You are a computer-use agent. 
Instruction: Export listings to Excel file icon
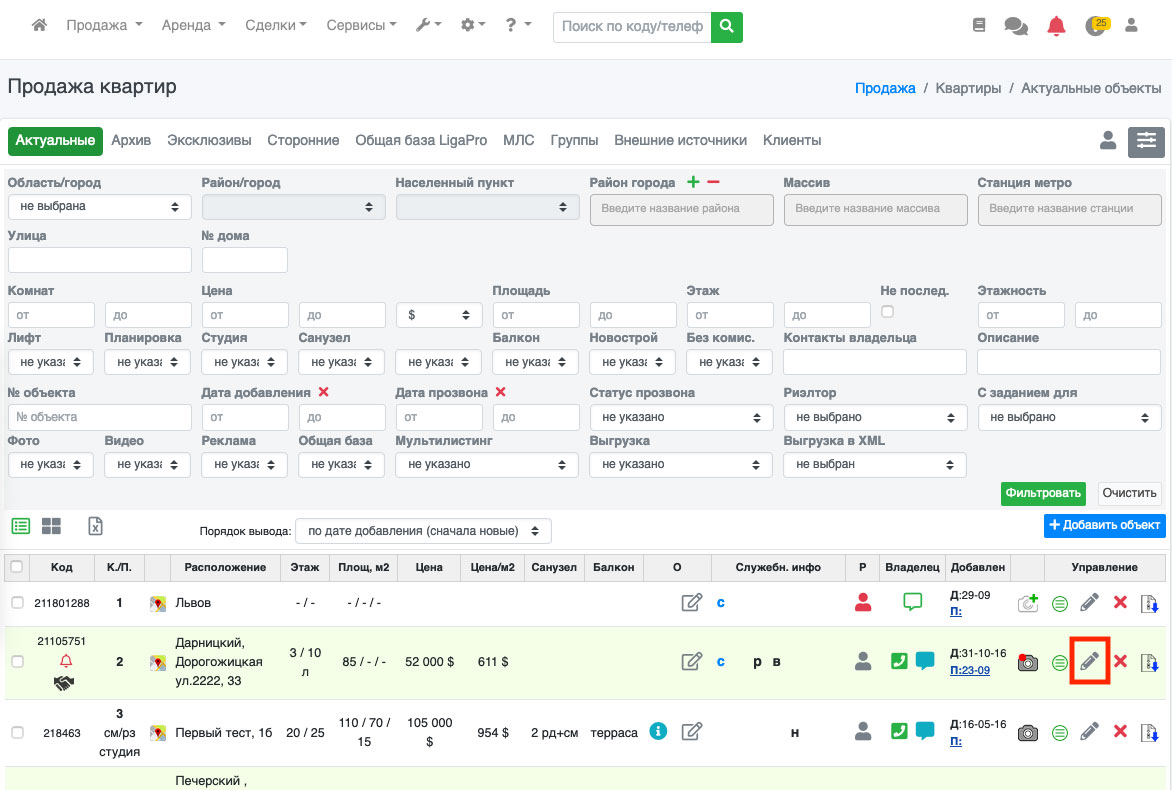pyautogui.click(x=96, y=526)
